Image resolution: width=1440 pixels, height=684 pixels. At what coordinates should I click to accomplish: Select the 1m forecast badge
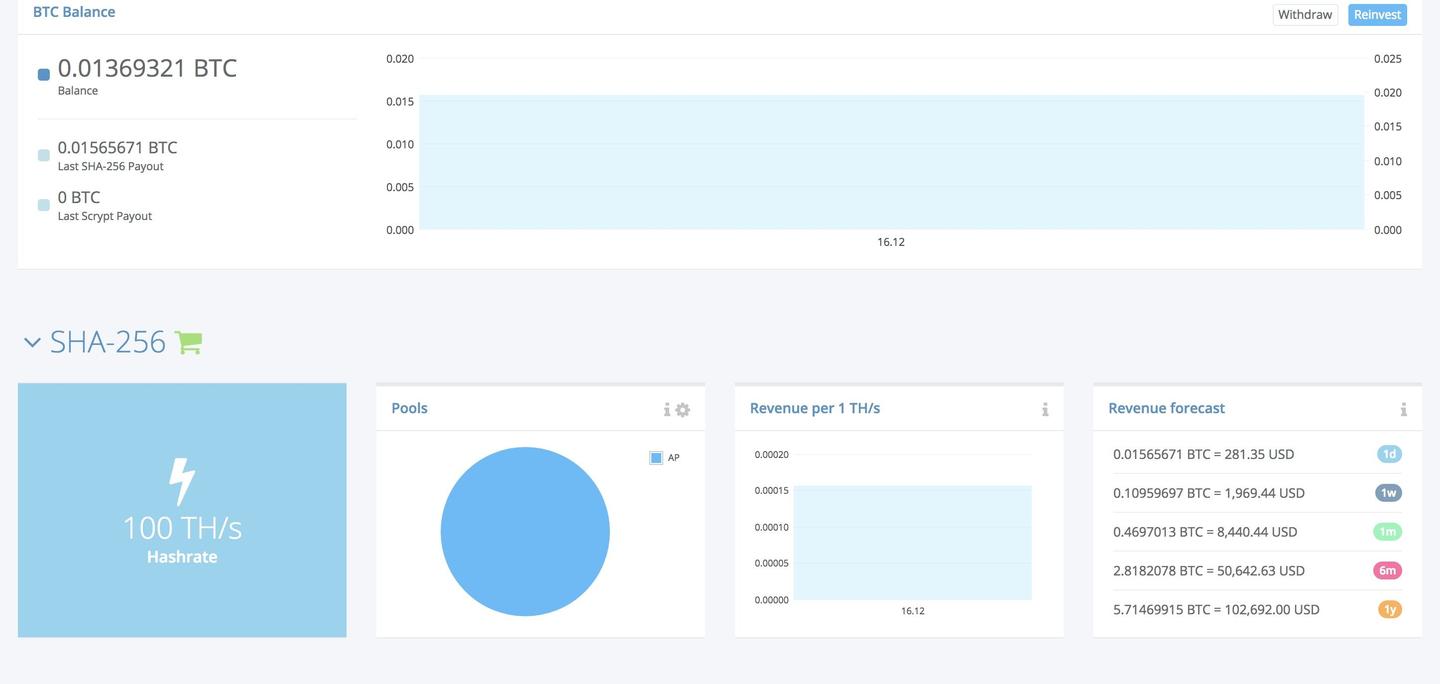click(x=1388, y=531)
